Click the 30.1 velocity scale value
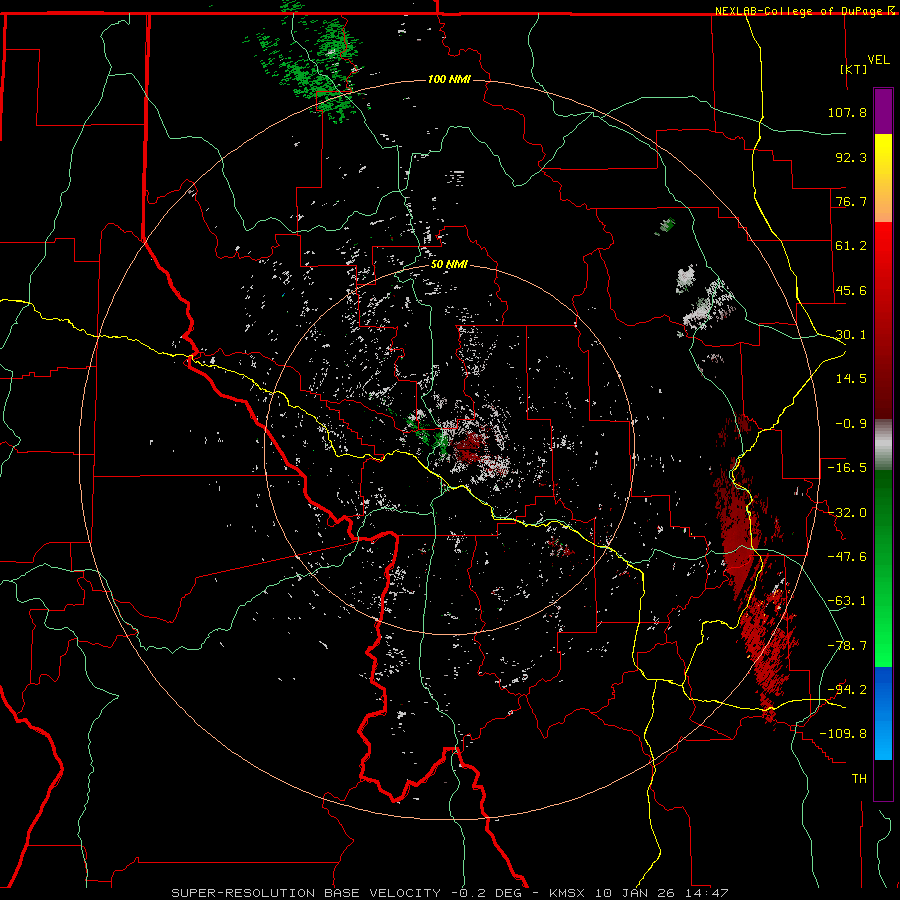 851,335
